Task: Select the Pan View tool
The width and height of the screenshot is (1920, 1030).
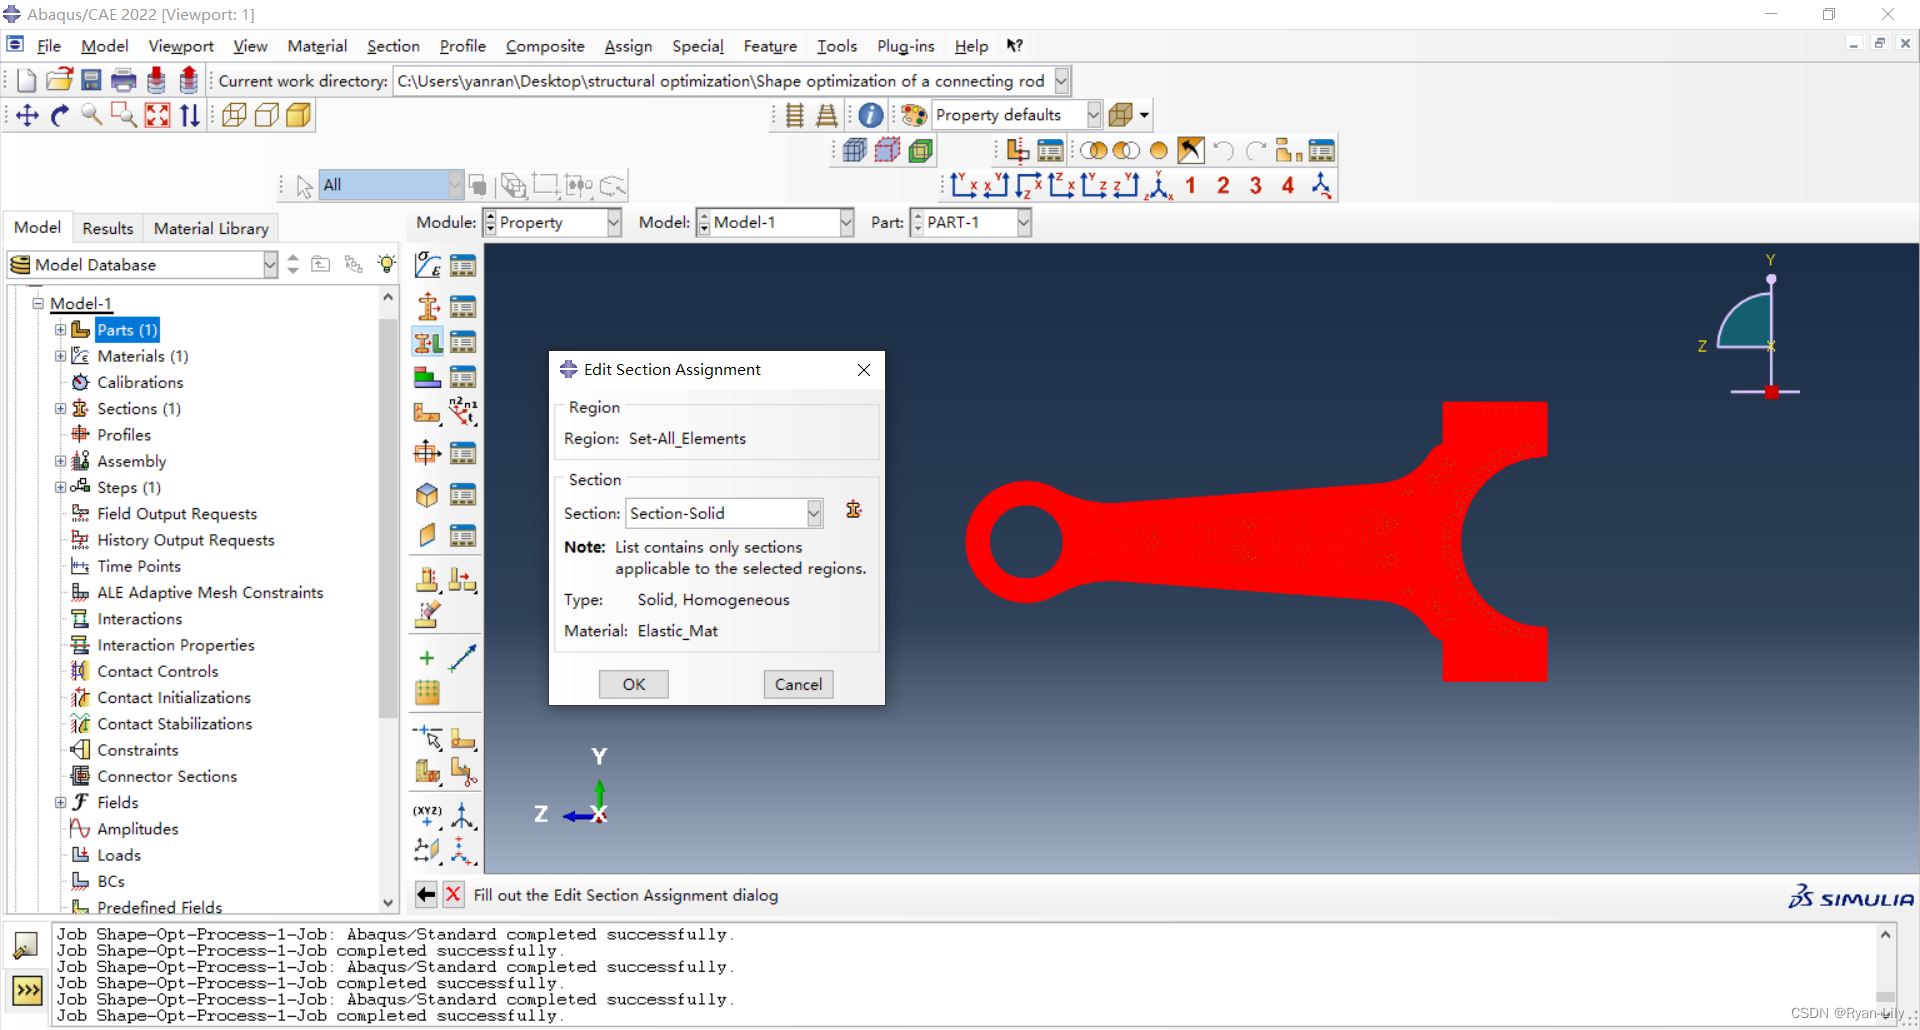Action: coord(27,115)
